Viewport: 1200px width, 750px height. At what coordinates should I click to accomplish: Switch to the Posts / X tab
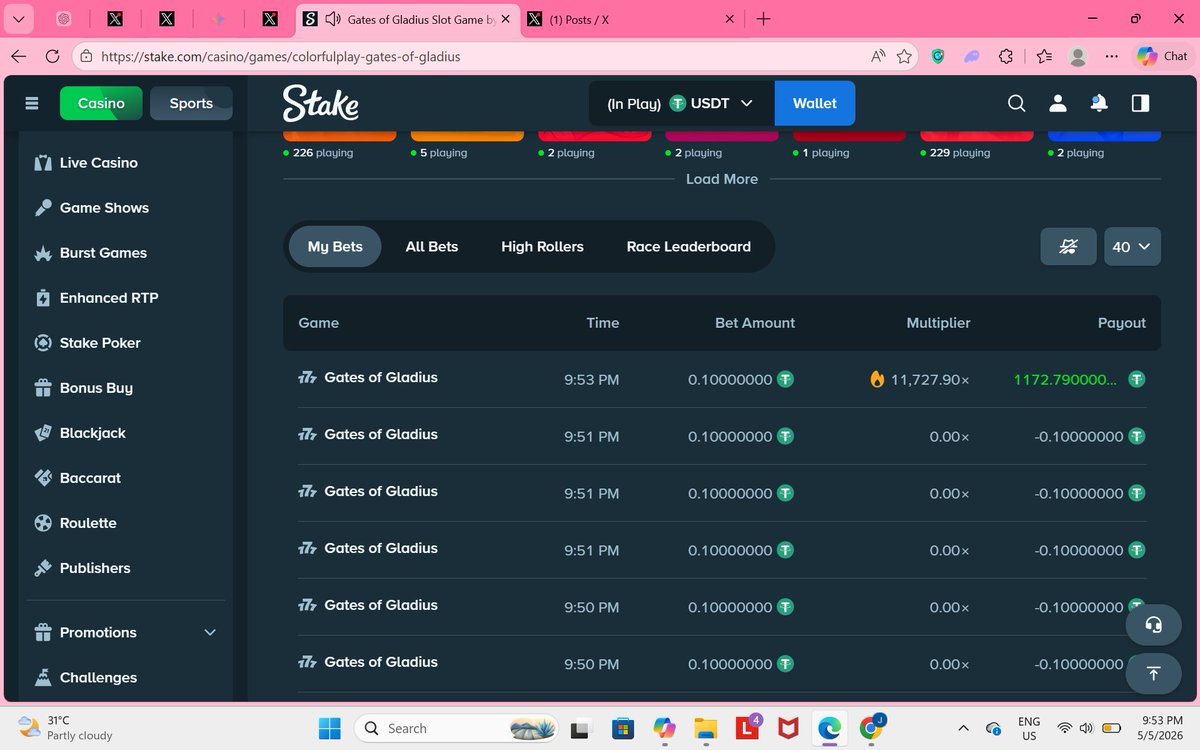pyautogui.click(x=631, y=19)
